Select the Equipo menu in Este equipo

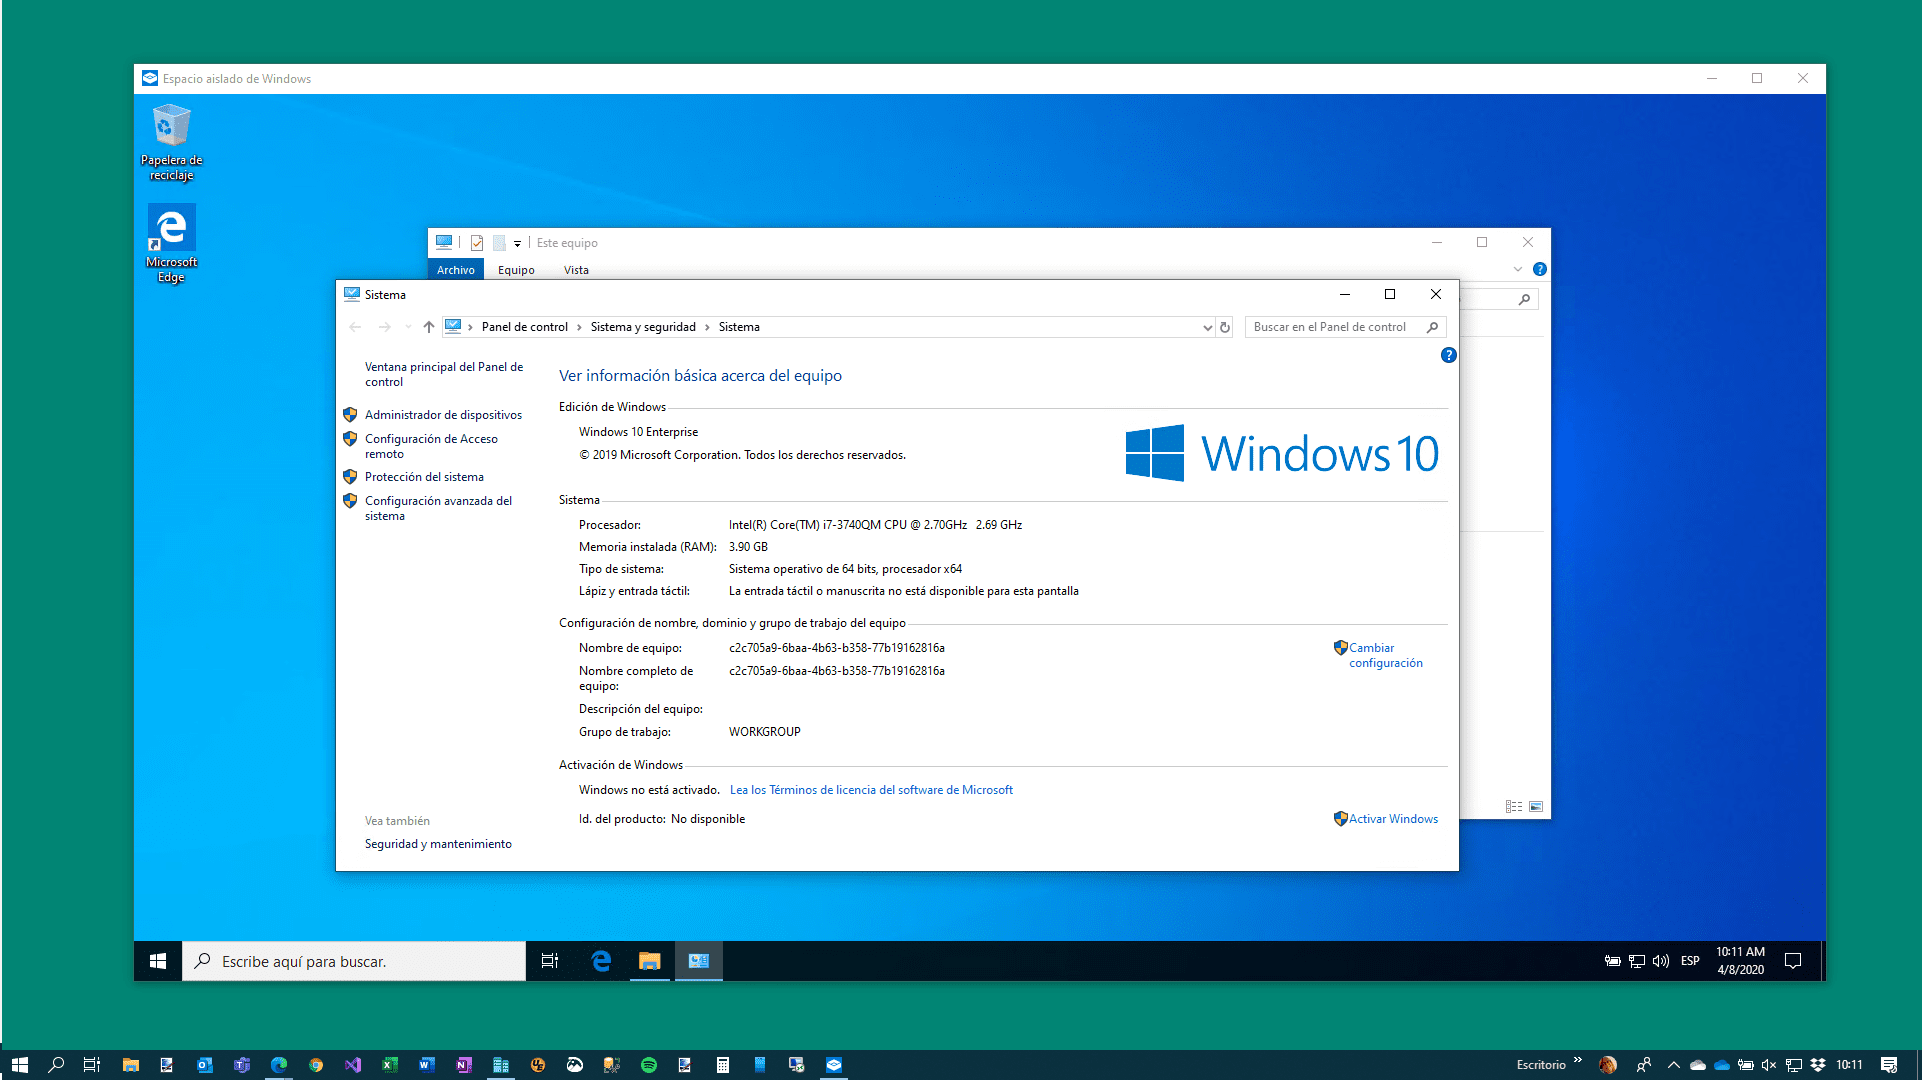516,269
